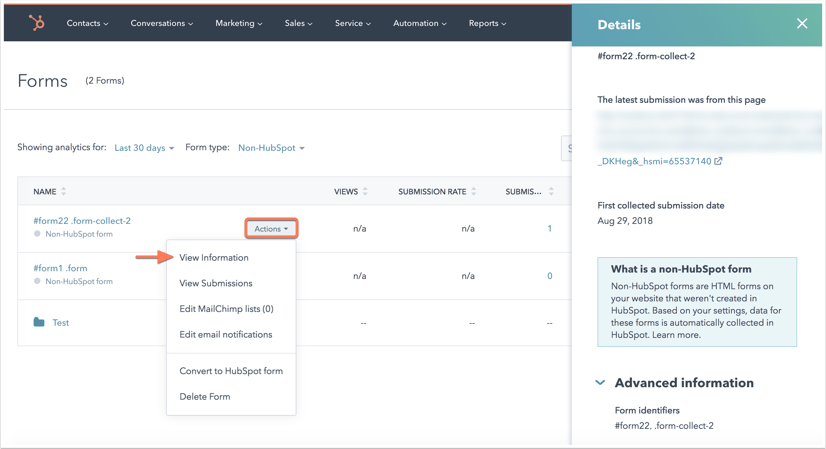Click the 'Showing analytics for:' label
The image size is (826, 449).
pos(62,148)
